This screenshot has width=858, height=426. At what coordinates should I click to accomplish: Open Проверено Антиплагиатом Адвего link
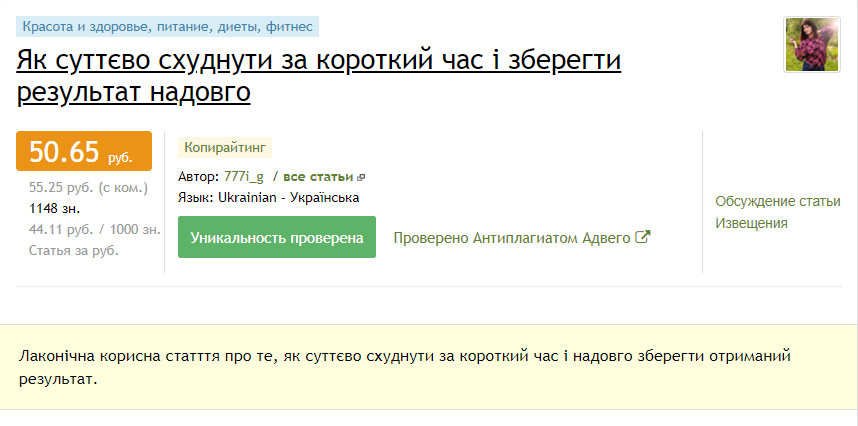tap(512, 238)
